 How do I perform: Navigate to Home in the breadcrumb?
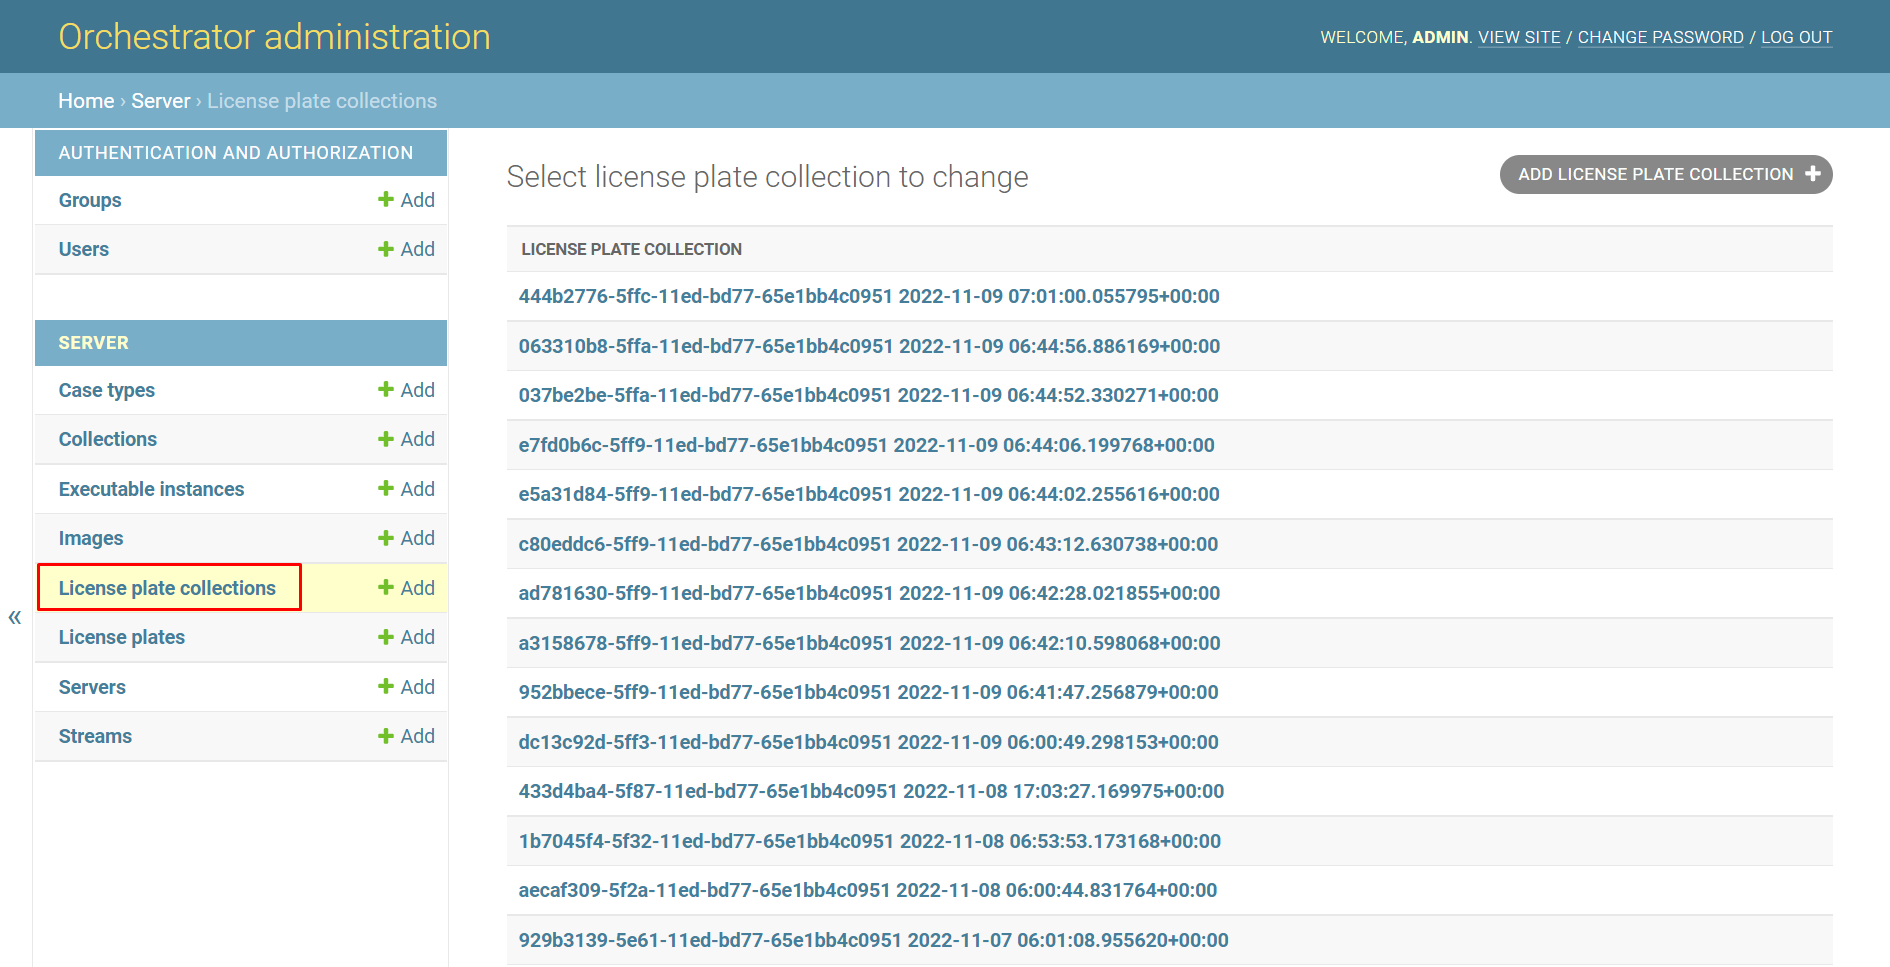point(86,101)
